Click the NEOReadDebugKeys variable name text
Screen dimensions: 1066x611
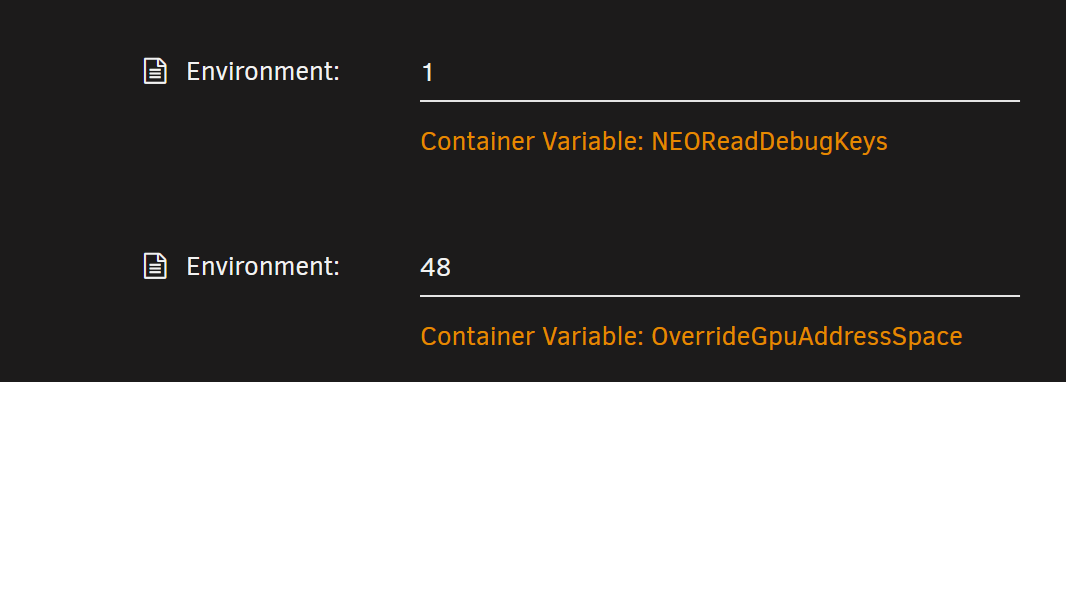coord(769,142)
